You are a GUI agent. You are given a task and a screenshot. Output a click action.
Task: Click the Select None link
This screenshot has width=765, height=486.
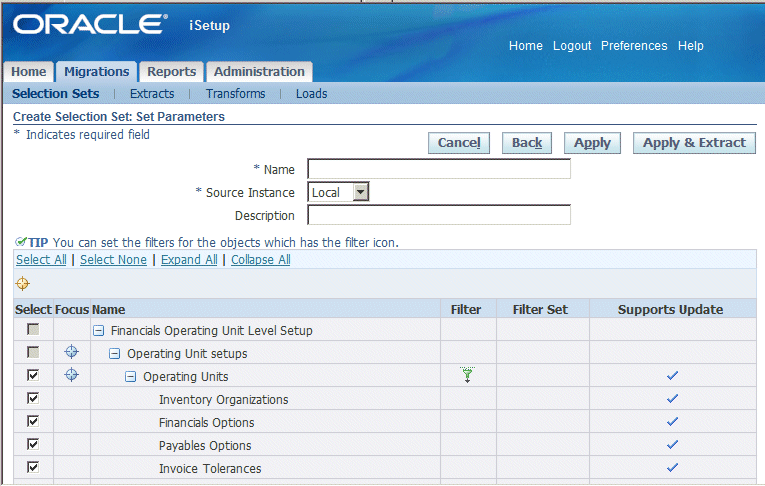(x=113, y=260)
